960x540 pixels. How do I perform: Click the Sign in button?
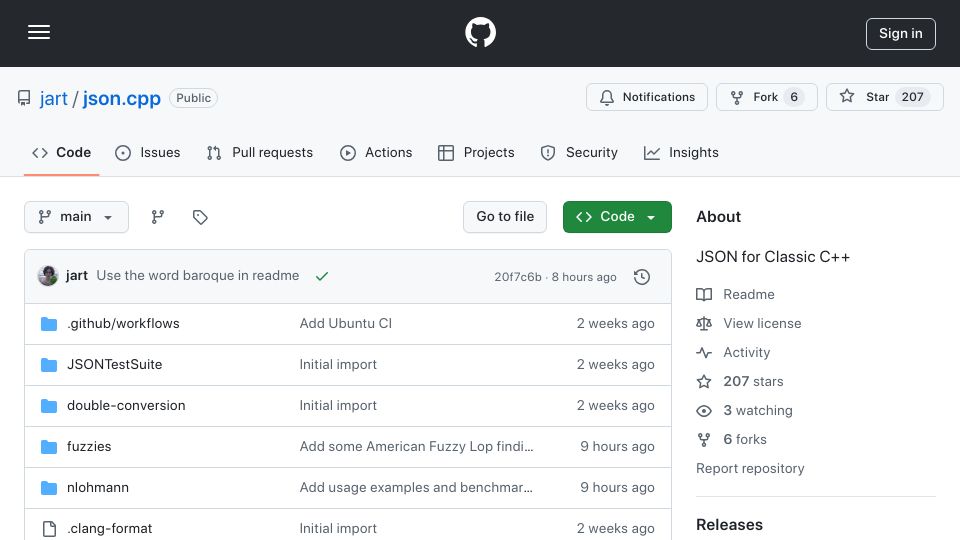901,34
